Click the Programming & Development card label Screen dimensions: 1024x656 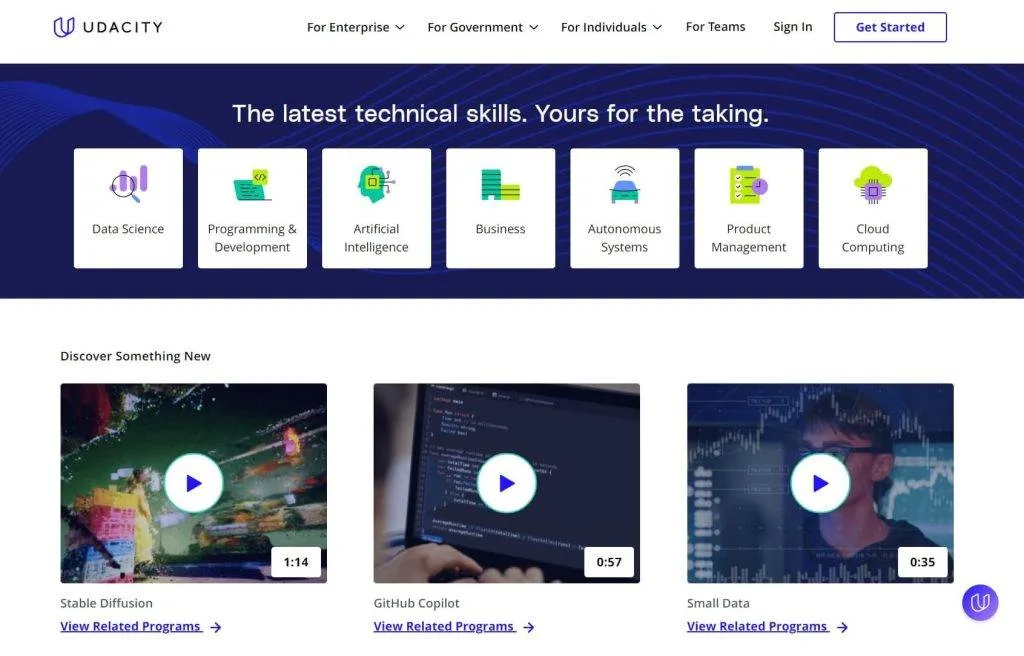pyautogui.click(x=252, y=238)
